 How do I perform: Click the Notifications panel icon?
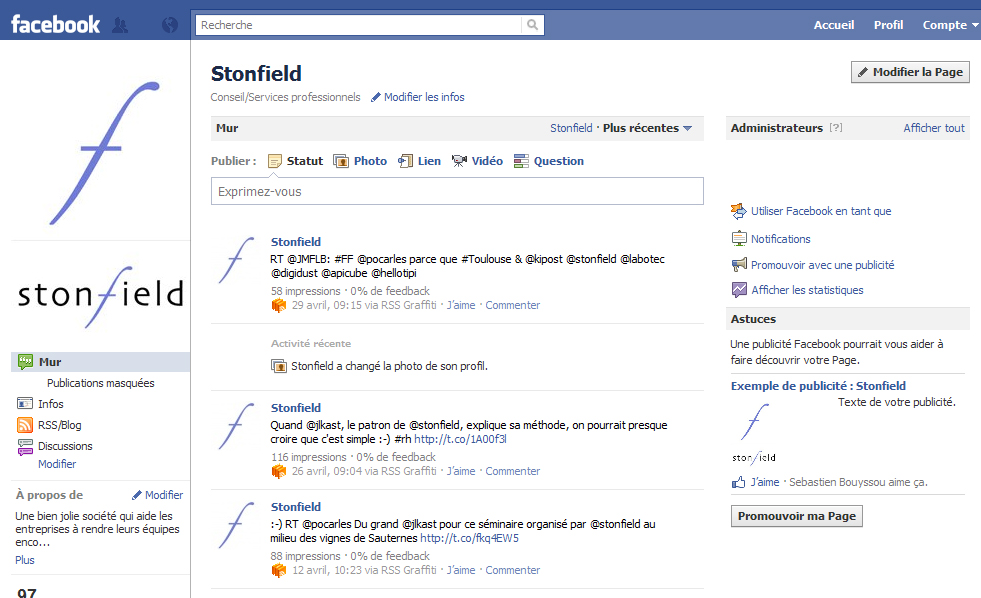[x=739, y=238]
